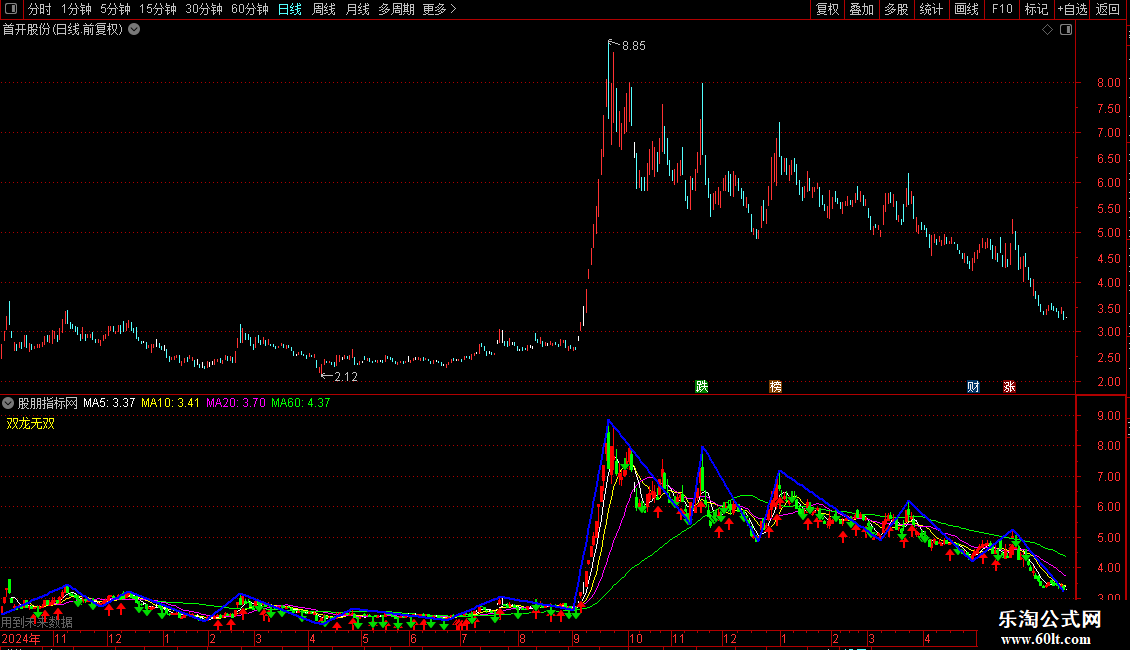Select the 5分钟 period tab
The image size is (1130, 650).
[115, 9]
